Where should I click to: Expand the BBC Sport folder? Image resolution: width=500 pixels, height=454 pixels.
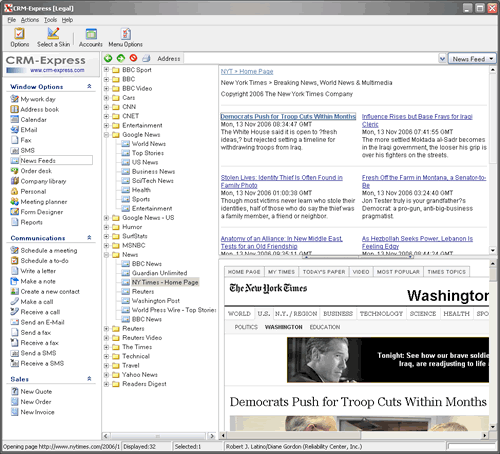point(106,70)
